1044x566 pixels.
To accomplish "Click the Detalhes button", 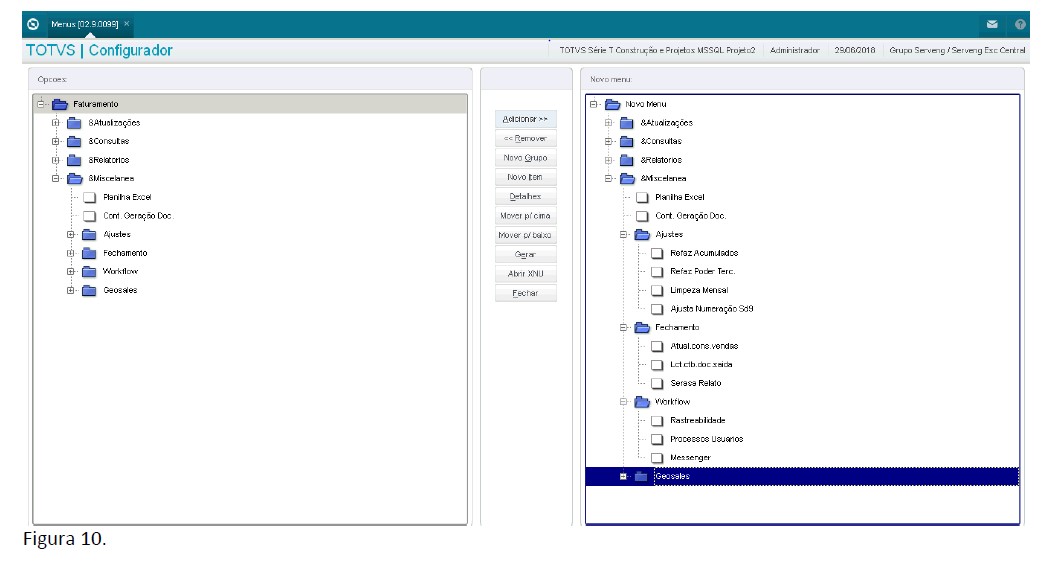I will pyautogui.click(x=525, y=196).
